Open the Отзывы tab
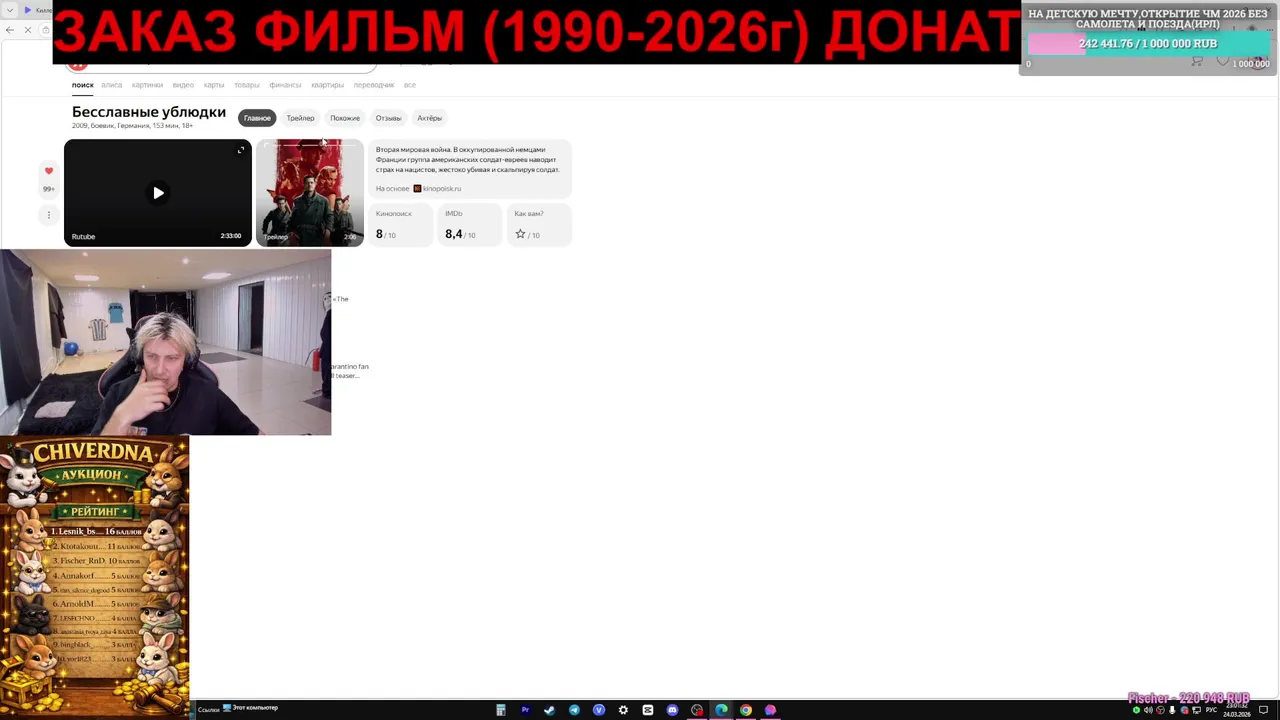Screen dimensions: 1280x720 [x=388, y=118]
